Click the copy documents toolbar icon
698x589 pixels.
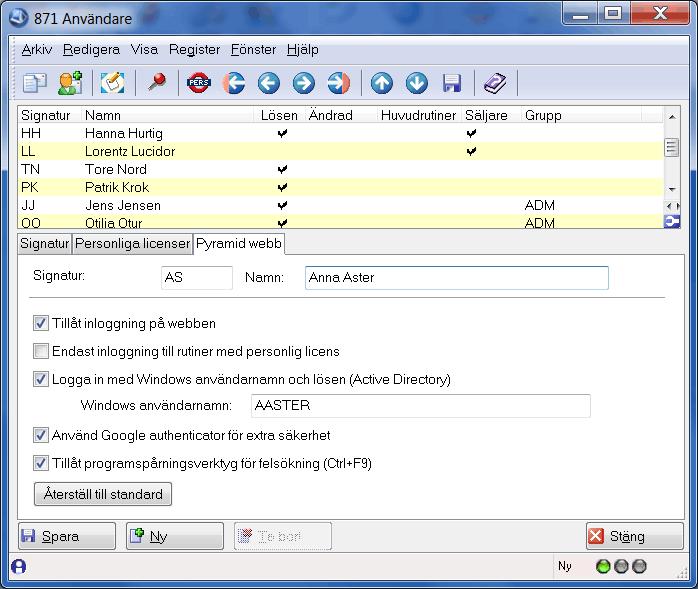(34, 83)
